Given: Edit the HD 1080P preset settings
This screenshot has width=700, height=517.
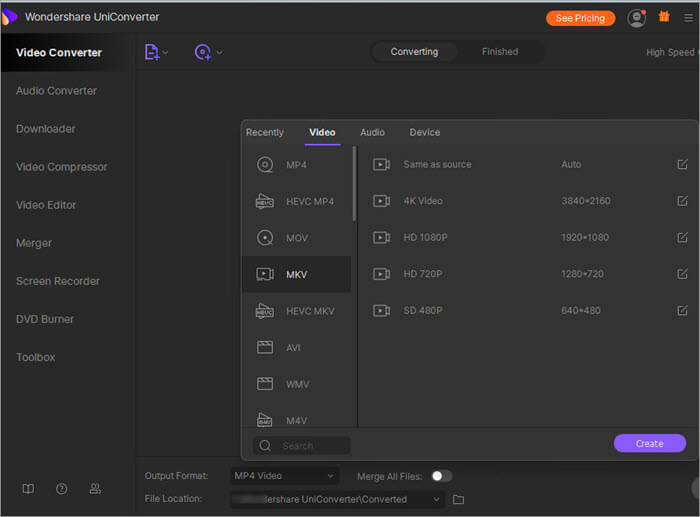Looking at the screenshot, I should [x=682, y=238].
